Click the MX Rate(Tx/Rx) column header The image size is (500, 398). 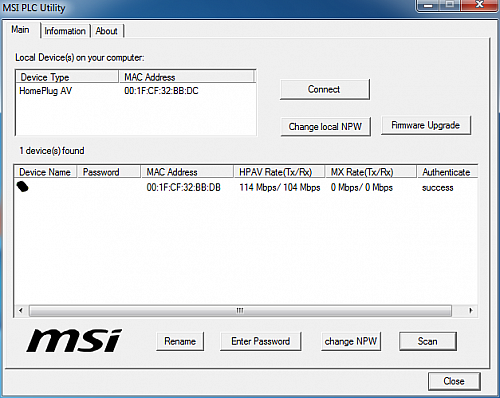click(371, 172)
